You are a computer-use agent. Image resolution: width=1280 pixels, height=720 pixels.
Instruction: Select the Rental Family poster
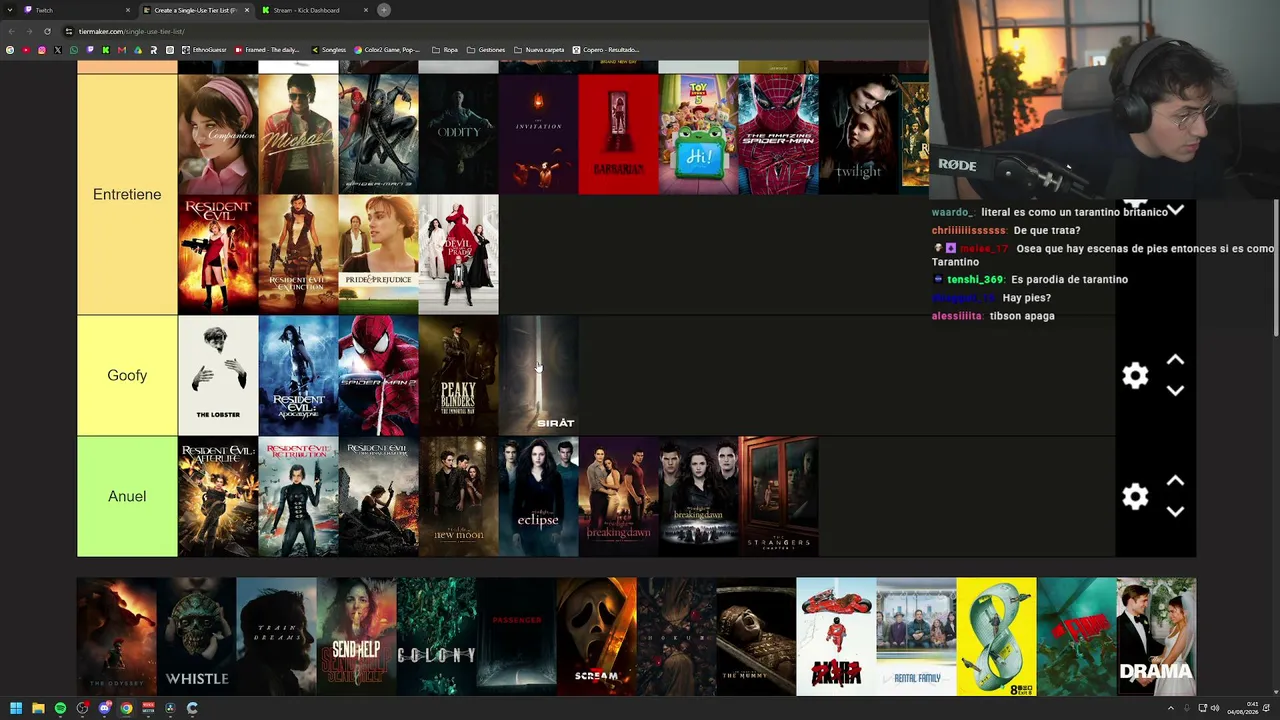[916, 637]
